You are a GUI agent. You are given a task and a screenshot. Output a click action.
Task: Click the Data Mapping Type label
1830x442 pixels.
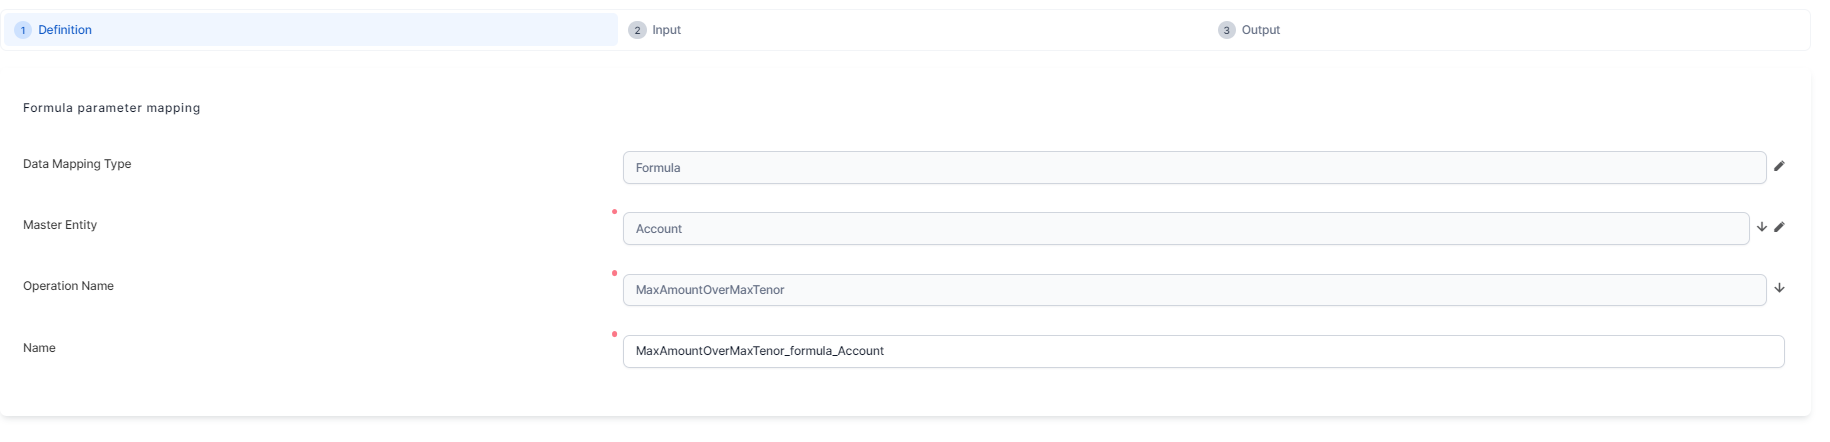tap(77, 164)
